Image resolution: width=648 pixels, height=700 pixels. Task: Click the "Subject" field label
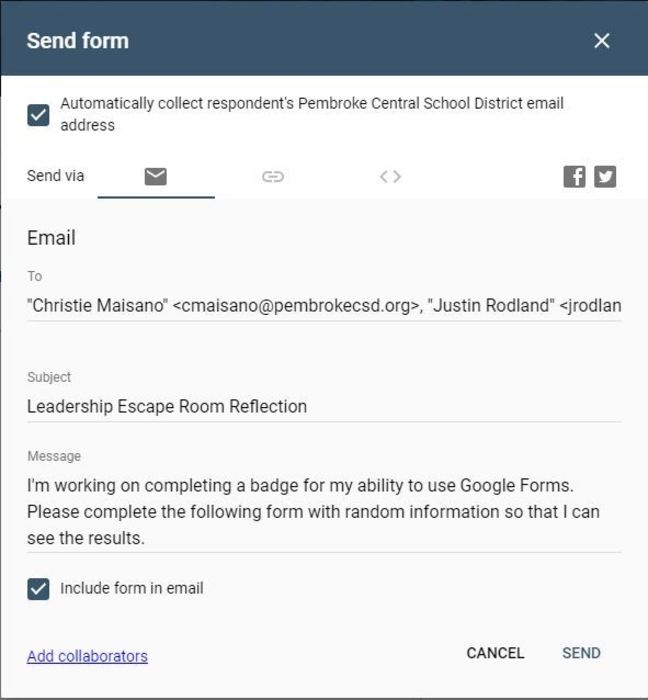pos(49,377)
